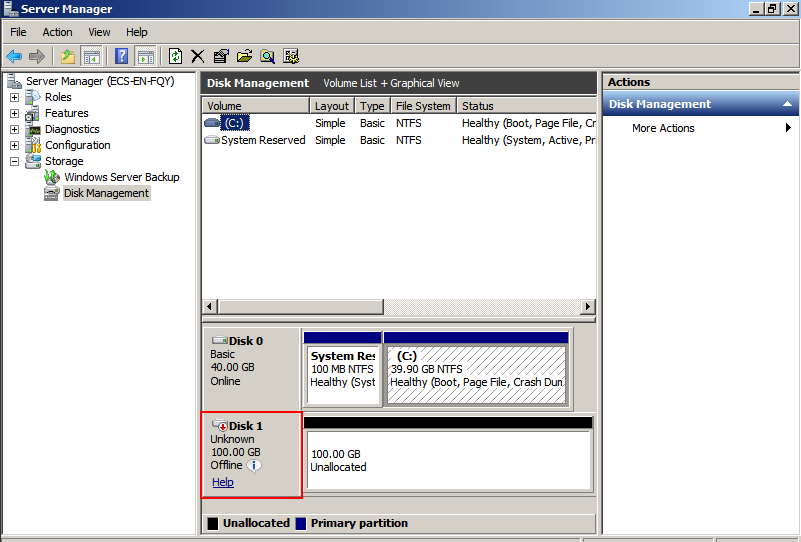Select Roles in the tree

coord(58,97)
